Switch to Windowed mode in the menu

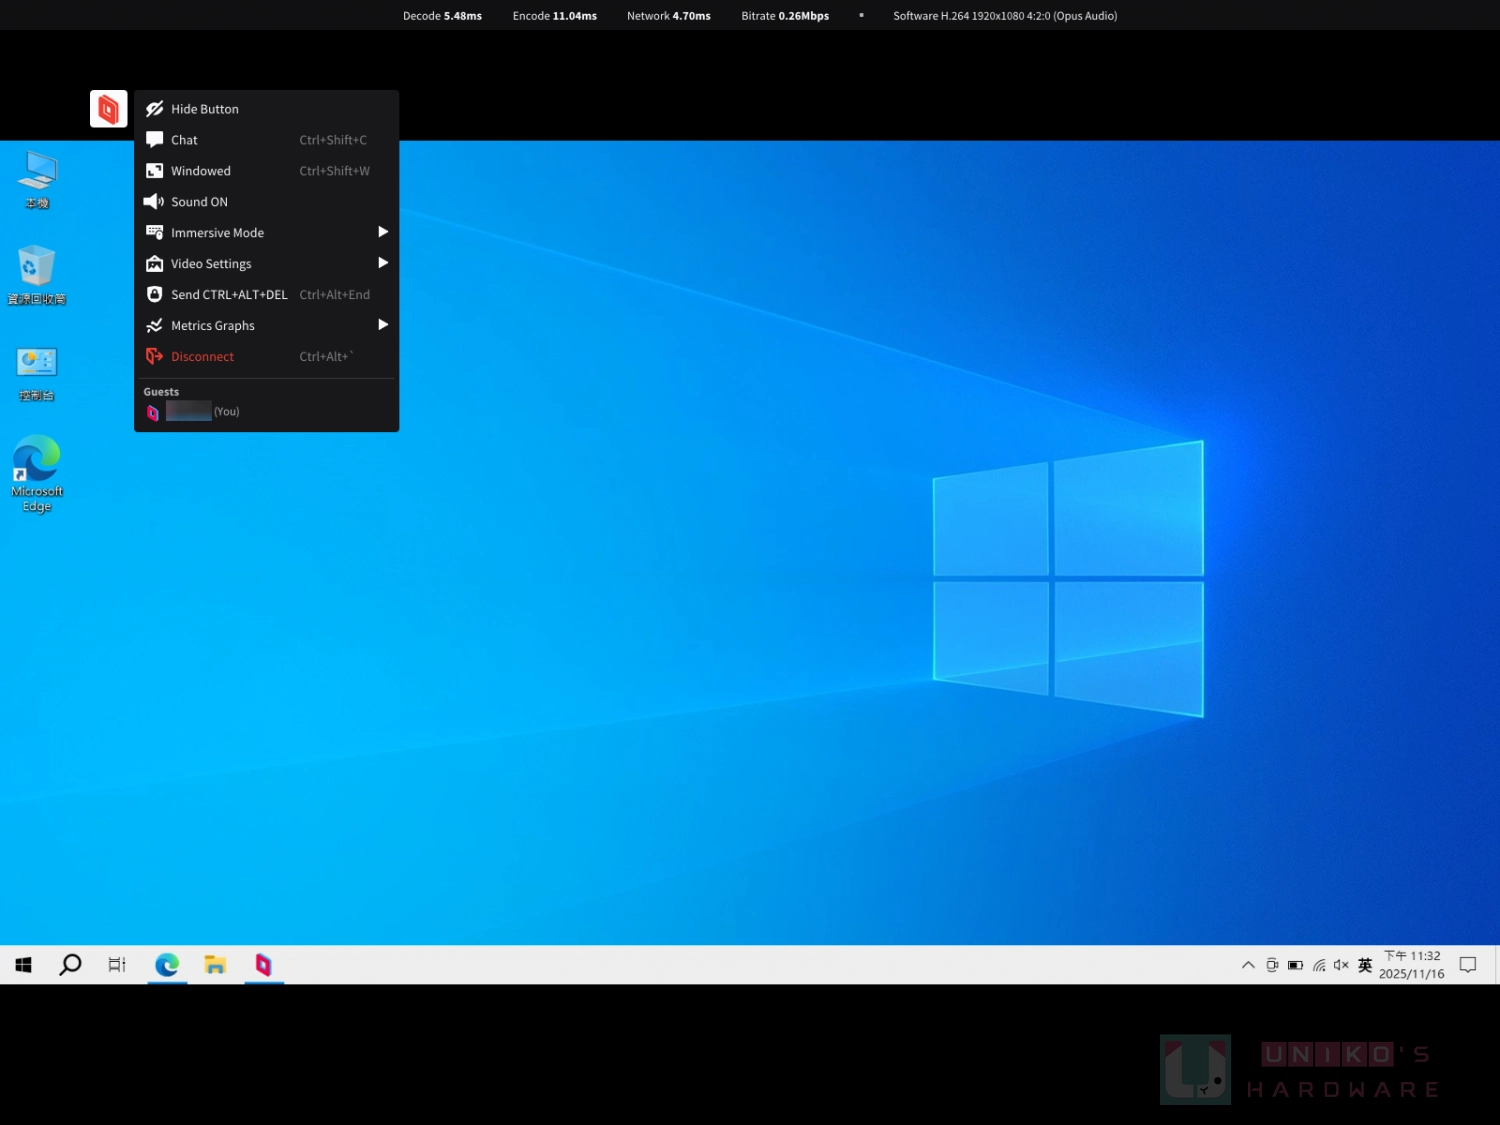200,171
